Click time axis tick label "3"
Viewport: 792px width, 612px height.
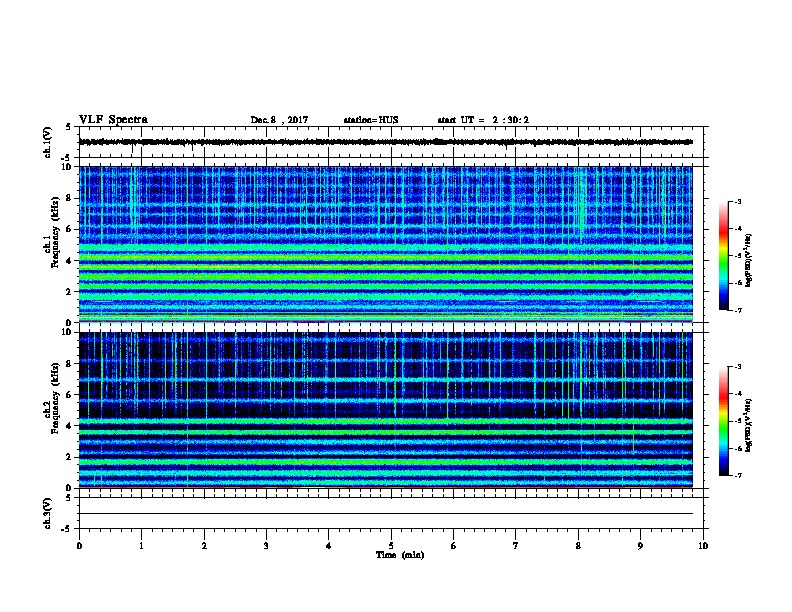coord(266,546)
